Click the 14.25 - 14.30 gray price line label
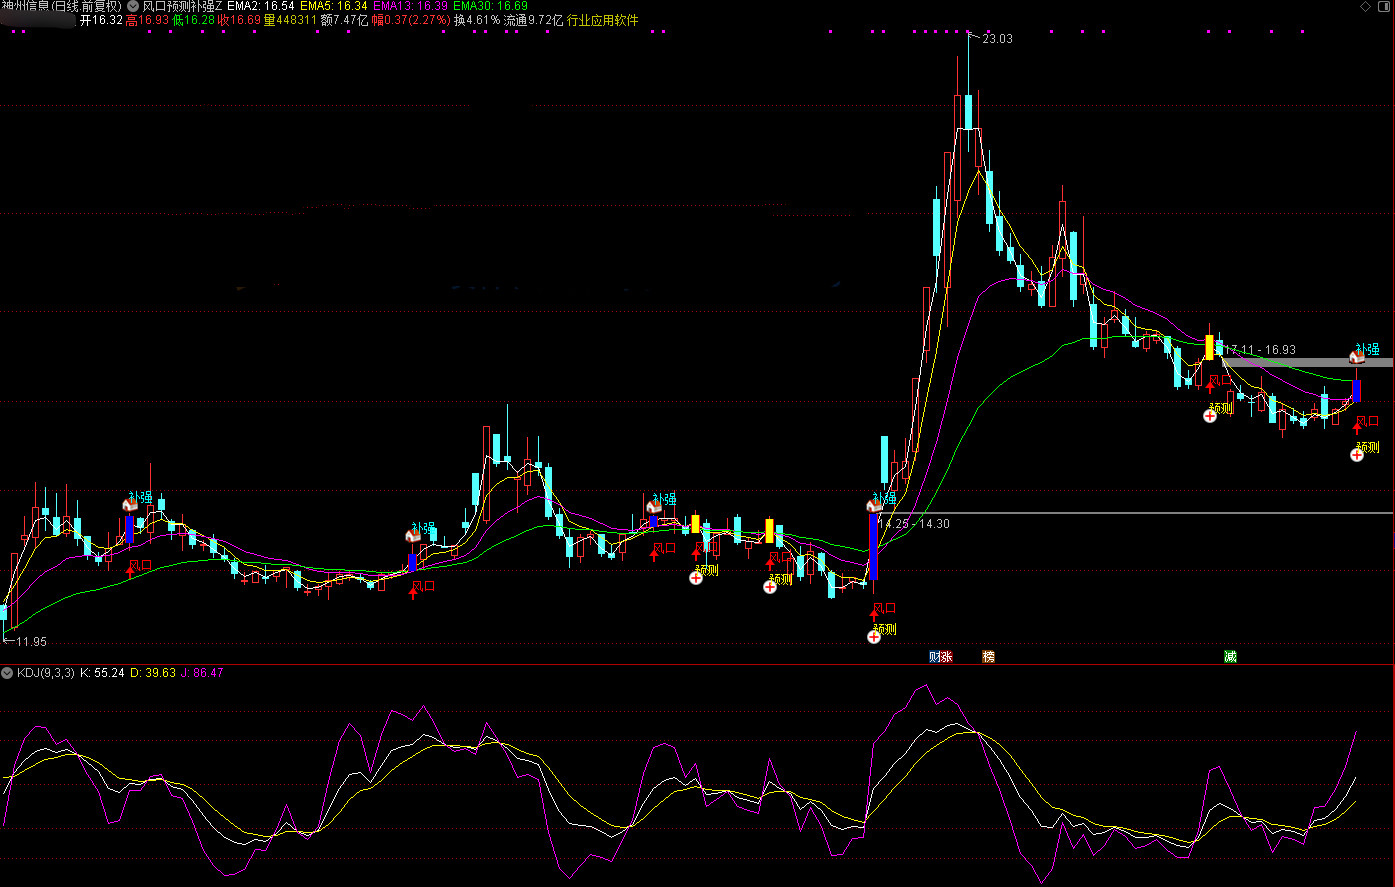The width and height of the screenshot is (1395, 887). click(x=914, y=523)
